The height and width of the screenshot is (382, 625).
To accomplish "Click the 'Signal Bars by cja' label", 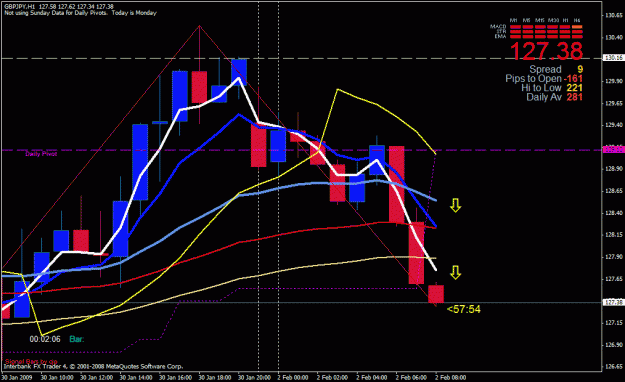I will coord(31,361).
